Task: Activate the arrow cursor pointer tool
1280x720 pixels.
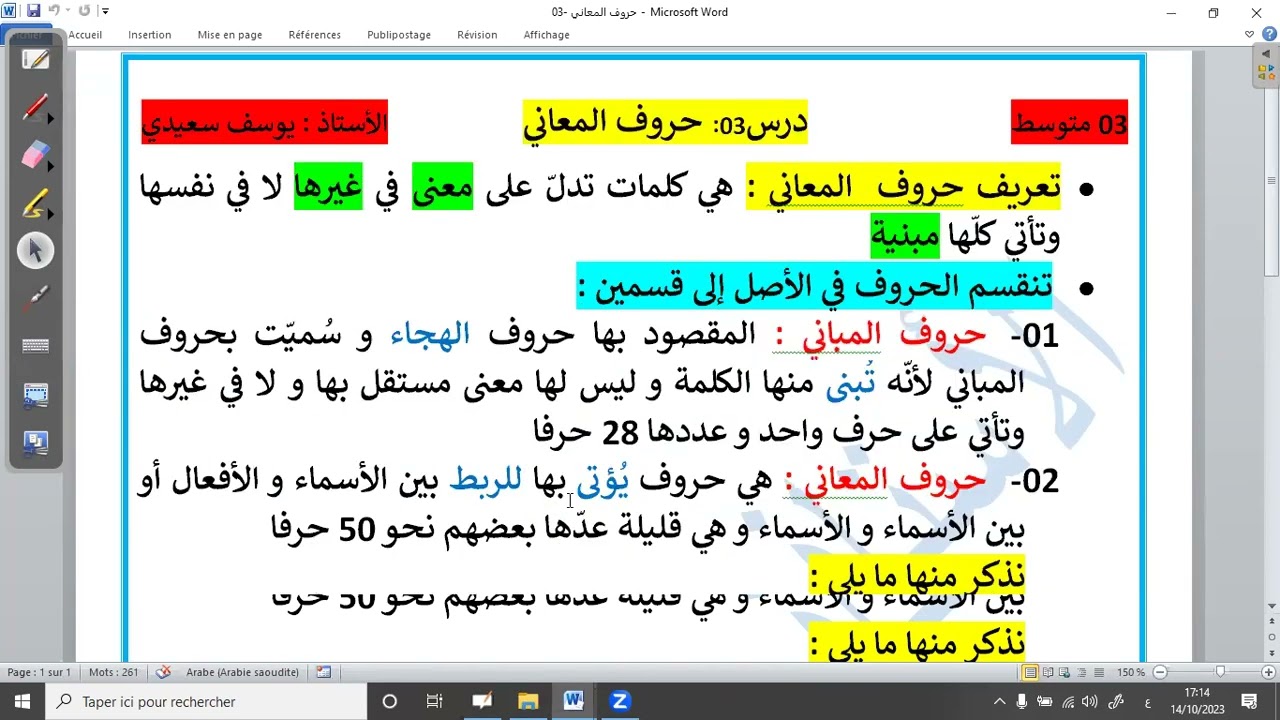Action: (x=35, y=250)
